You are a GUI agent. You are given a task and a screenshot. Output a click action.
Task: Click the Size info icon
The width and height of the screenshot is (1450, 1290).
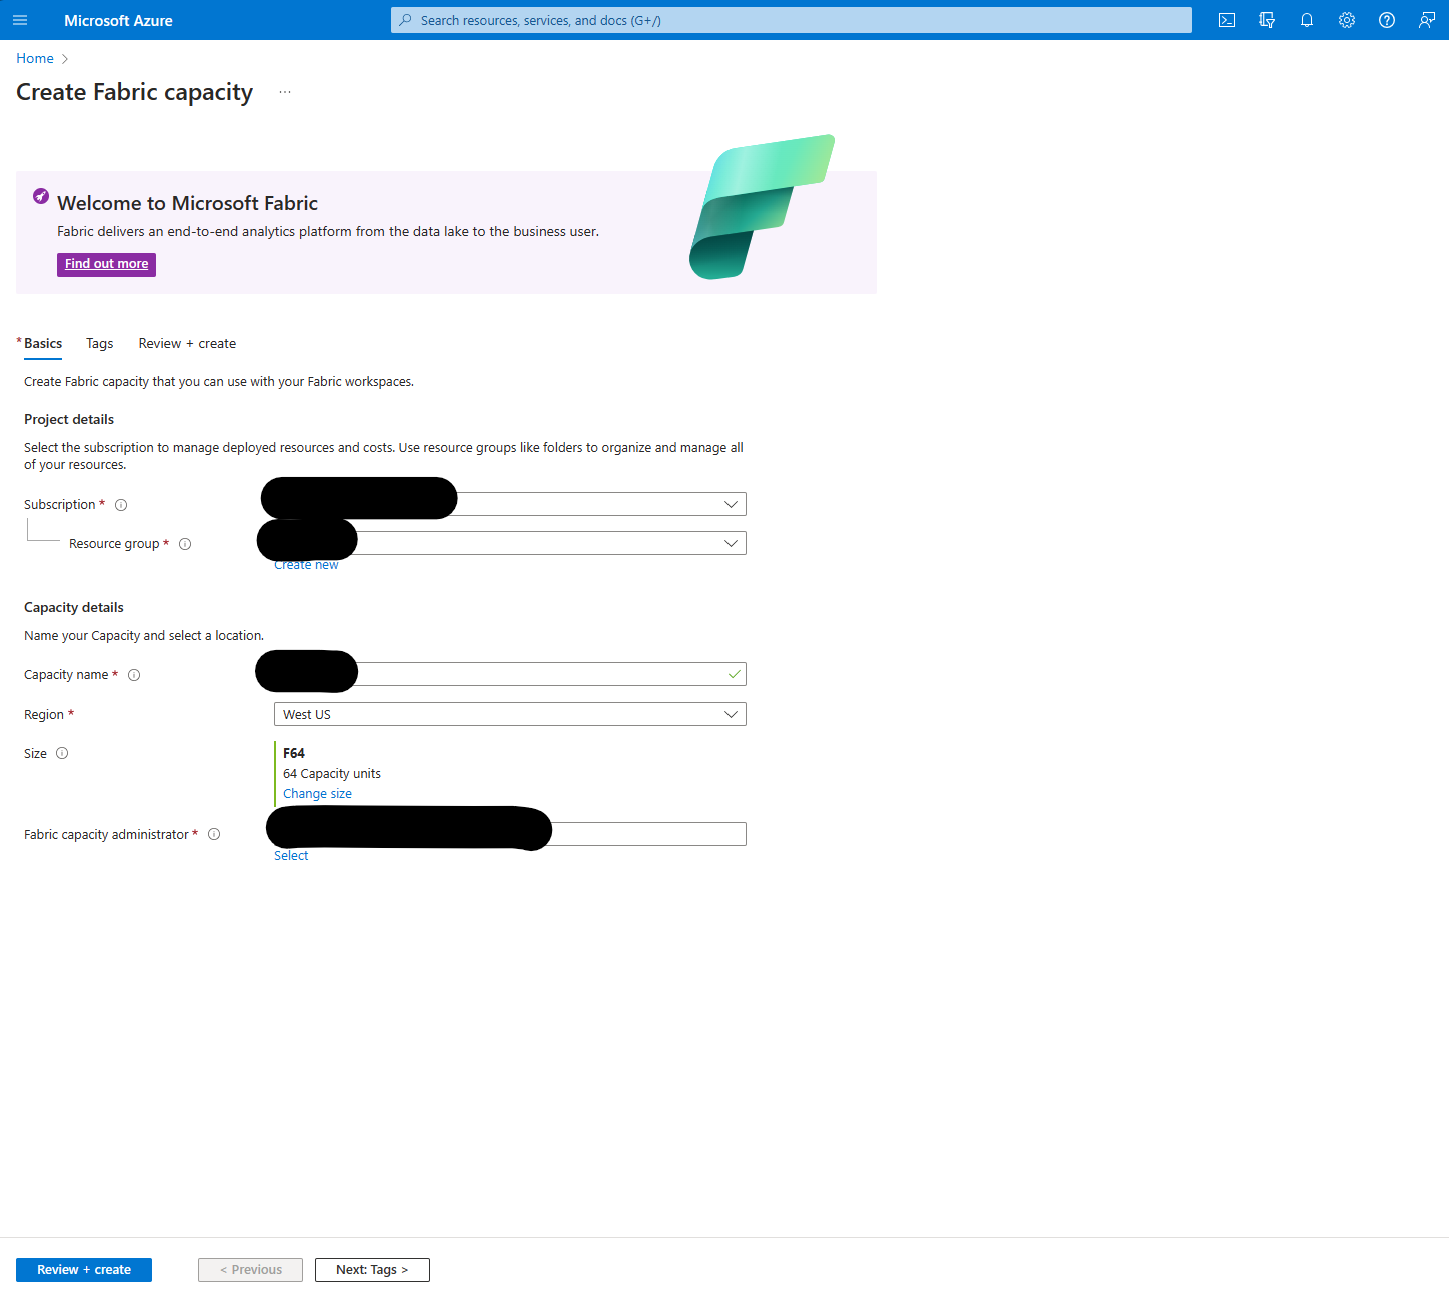point(62,753)
